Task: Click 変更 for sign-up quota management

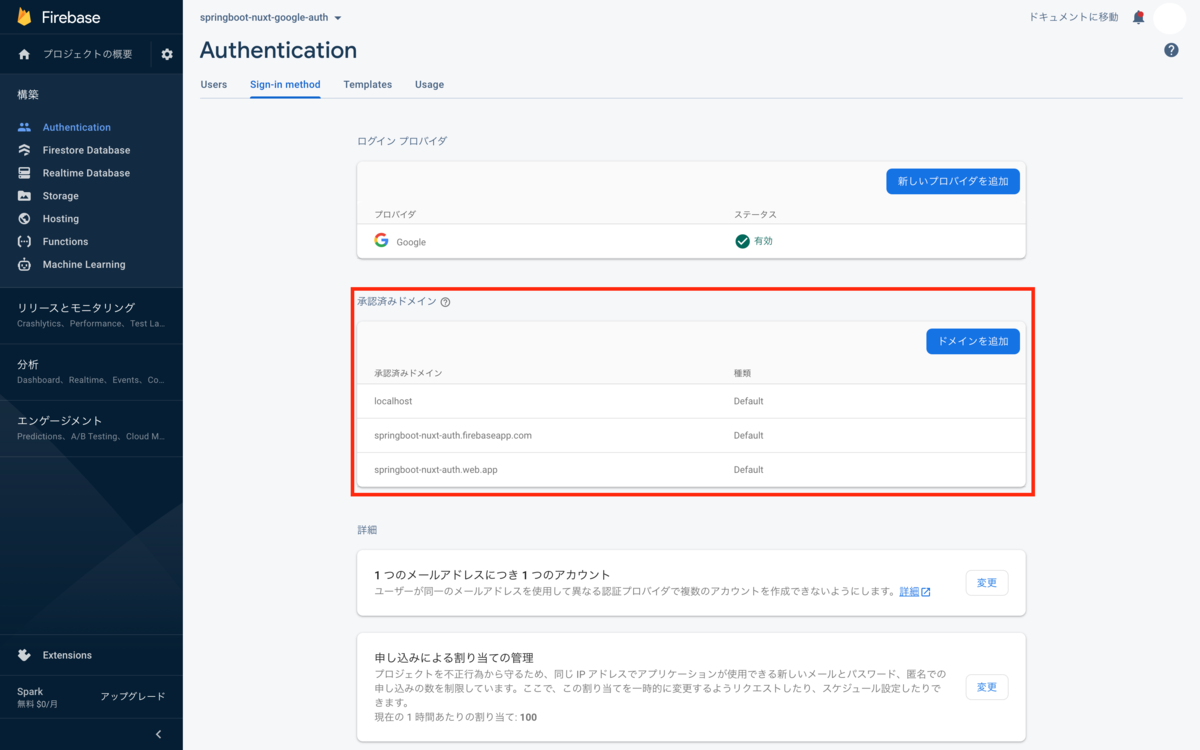Action: tap(987, 687)
